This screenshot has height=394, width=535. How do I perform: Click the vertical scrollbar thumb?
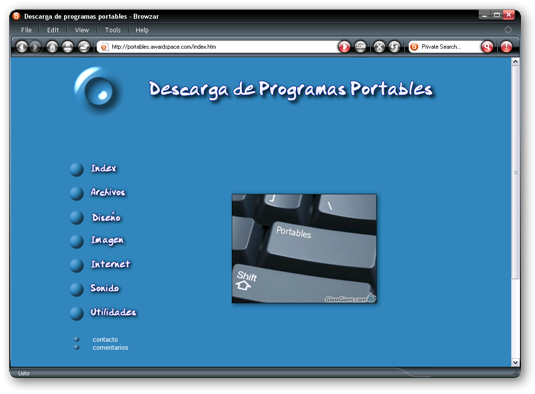(x=515, y=172)
